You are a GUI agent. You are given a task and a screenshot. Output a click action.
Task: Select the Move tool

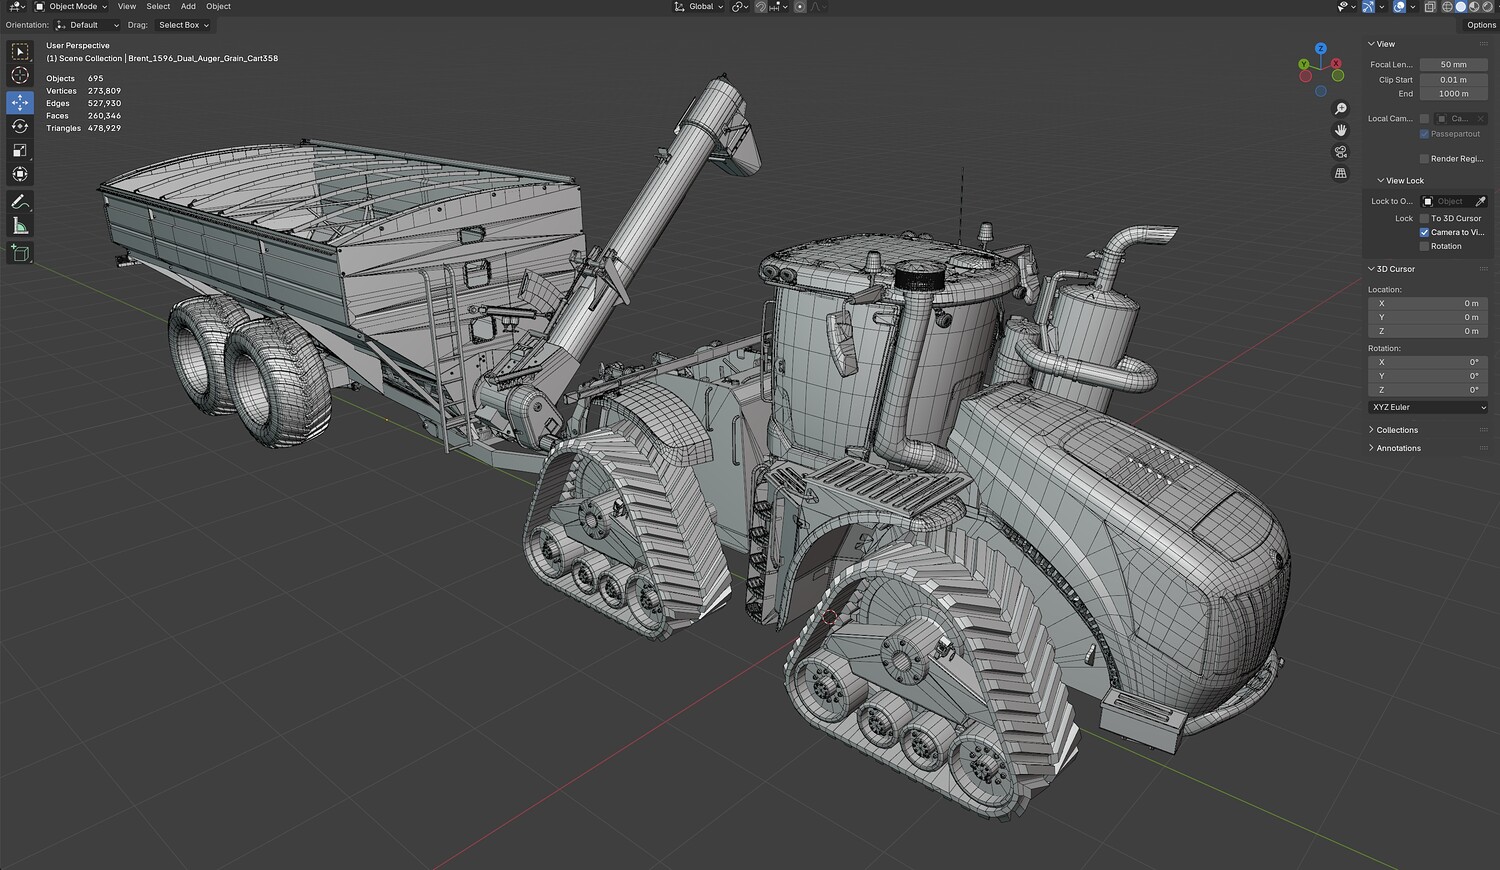coord(20,102)
